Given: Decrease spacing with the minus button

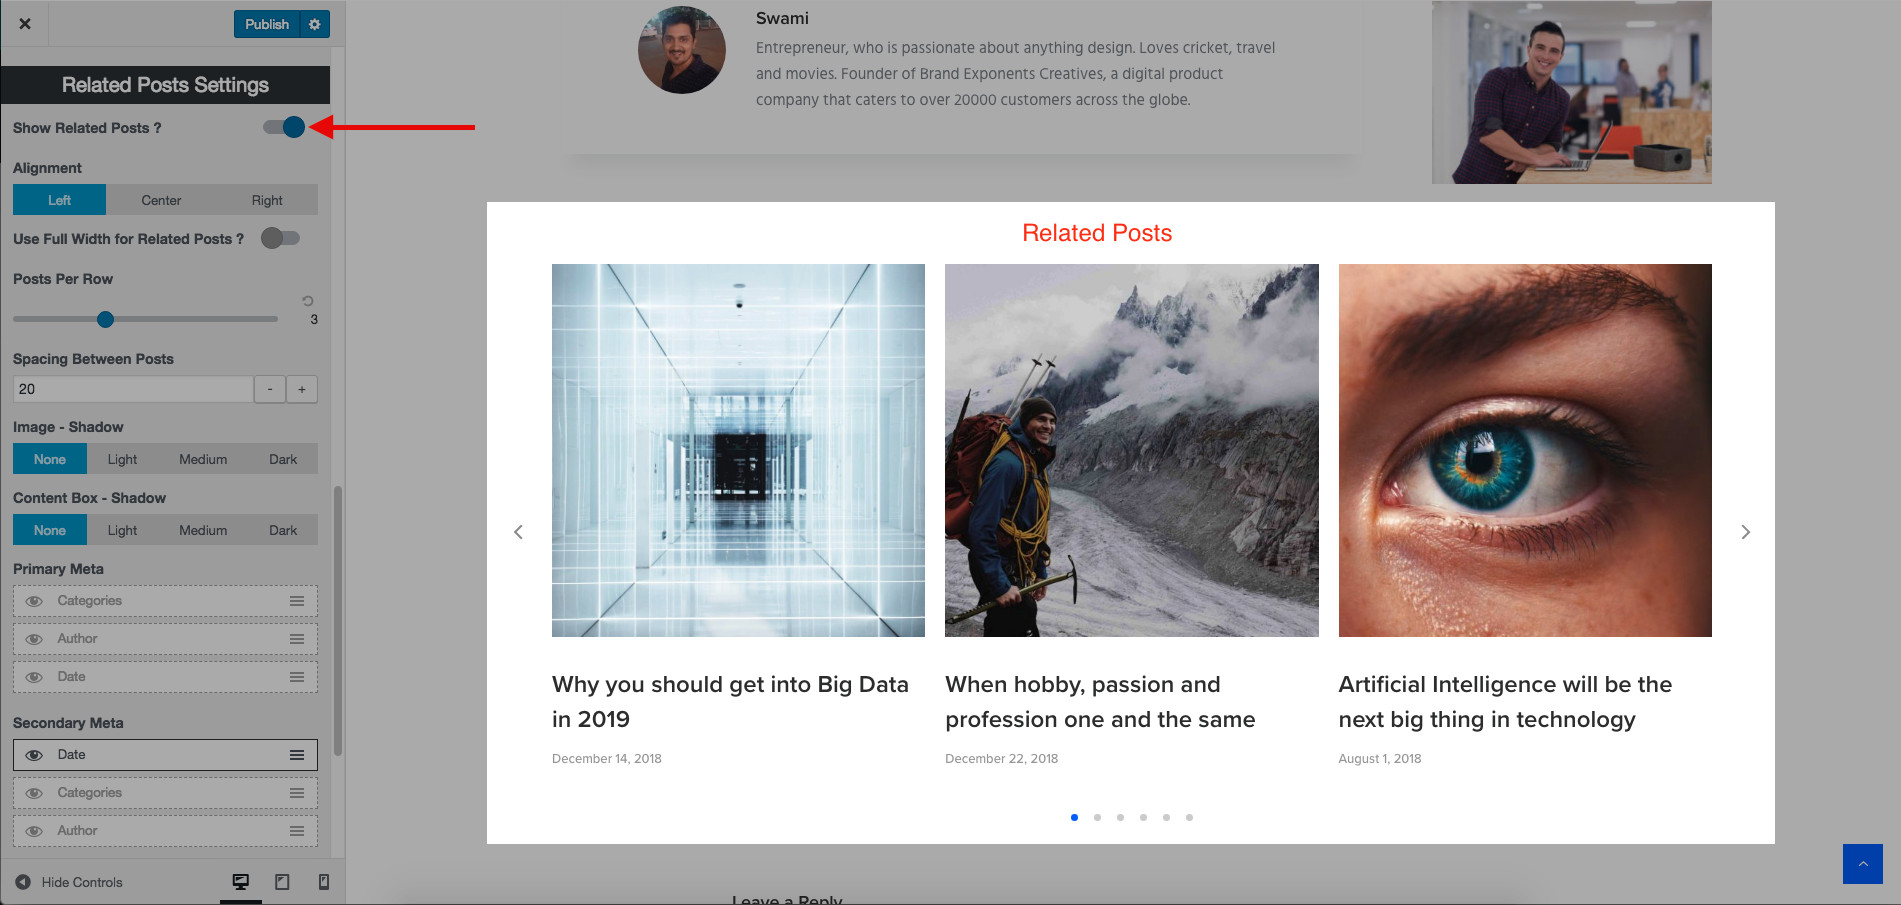Looking at the screenshot, I should point(270,389).
